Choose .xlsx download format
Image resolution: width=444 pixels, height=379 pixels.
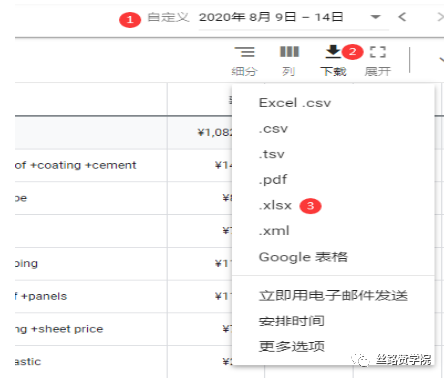click(x=275, y=205)
